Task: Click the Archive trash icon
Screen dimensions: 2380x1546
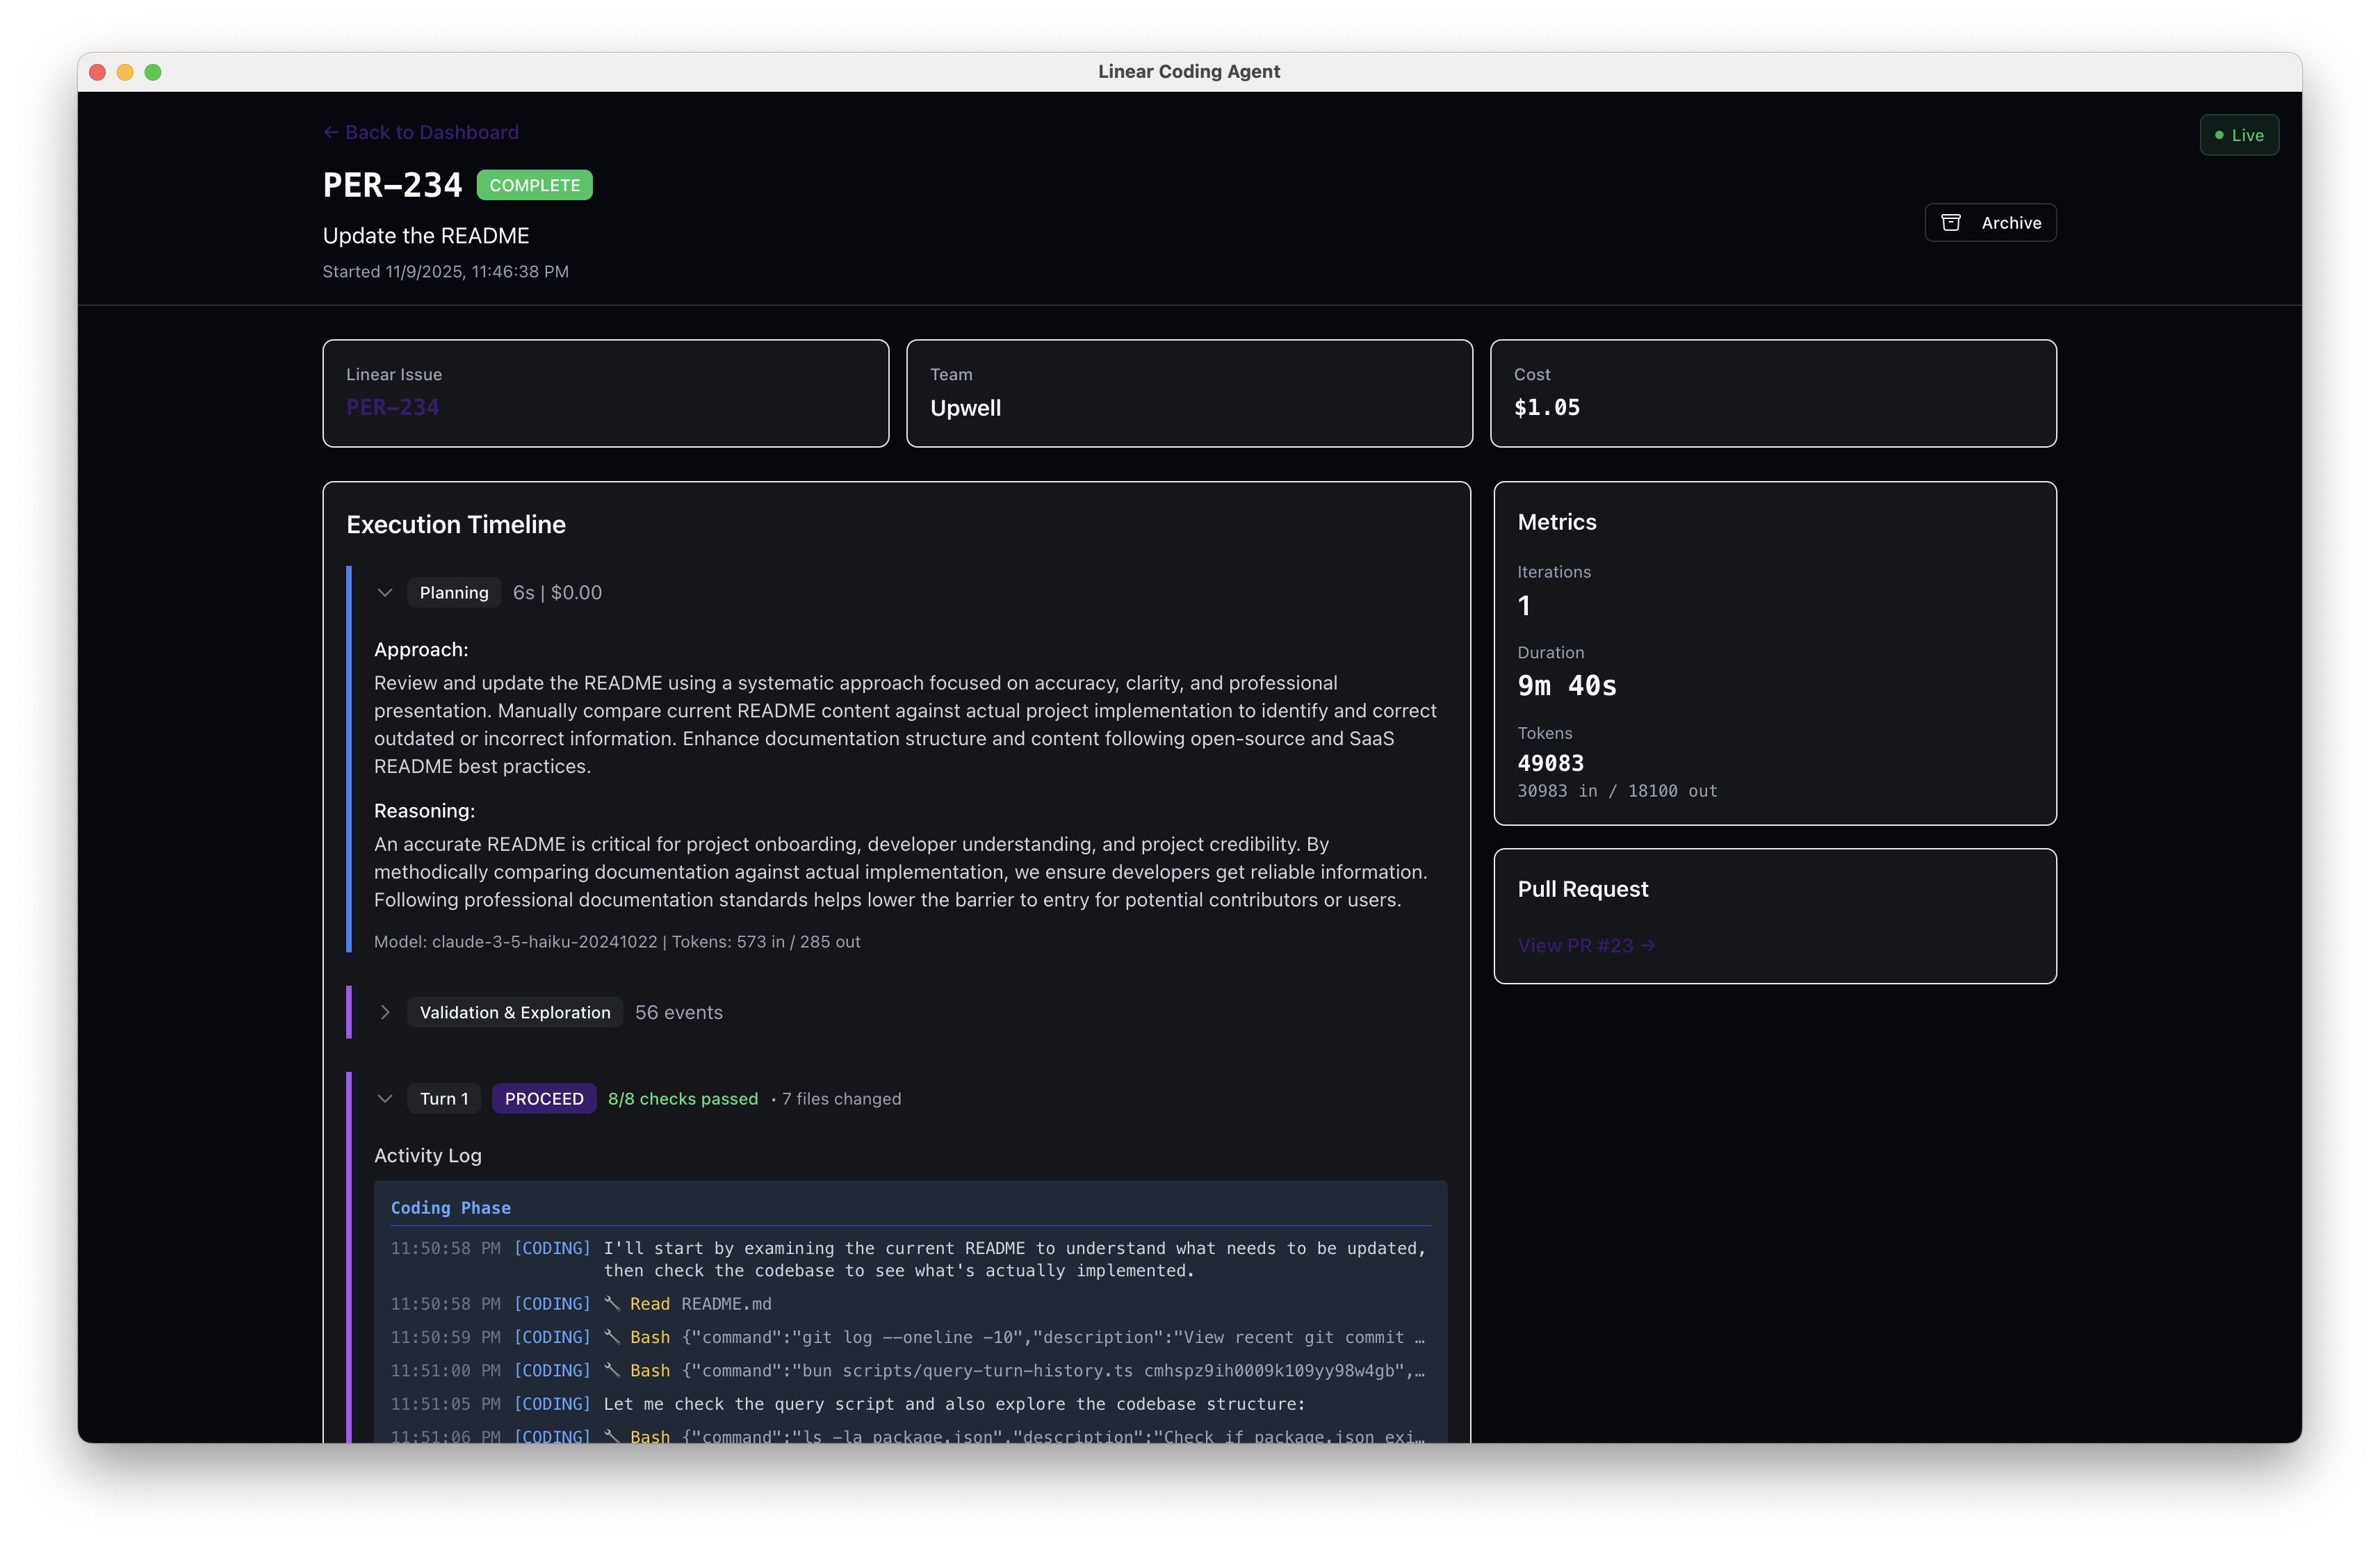Action: click(x=1951, y=222)
